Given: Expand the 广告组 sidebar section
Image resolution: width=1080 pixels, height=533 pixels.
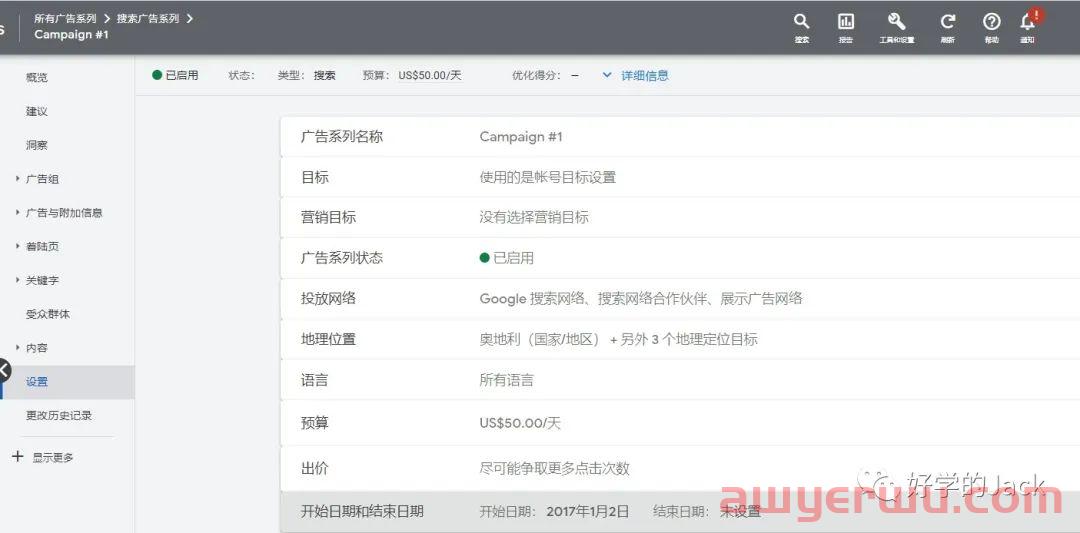Looking at the screenshot, I should pyautogui.click(x=17, y=179).
